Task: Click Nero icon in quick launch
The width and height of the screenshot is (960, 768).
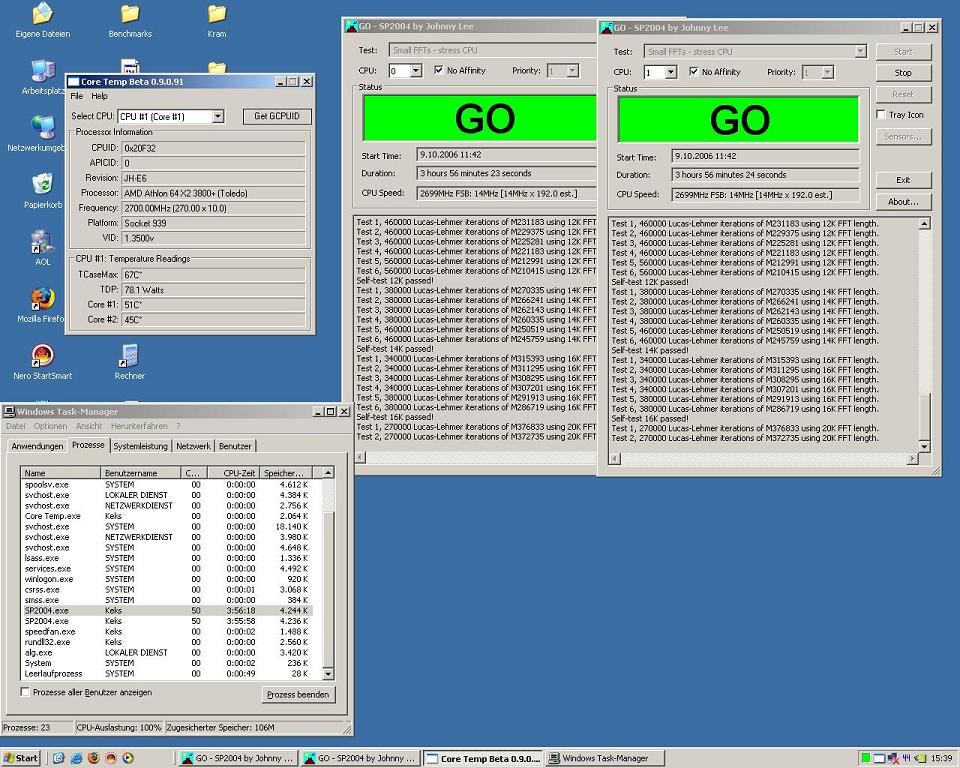Action: tap(111, 758)
